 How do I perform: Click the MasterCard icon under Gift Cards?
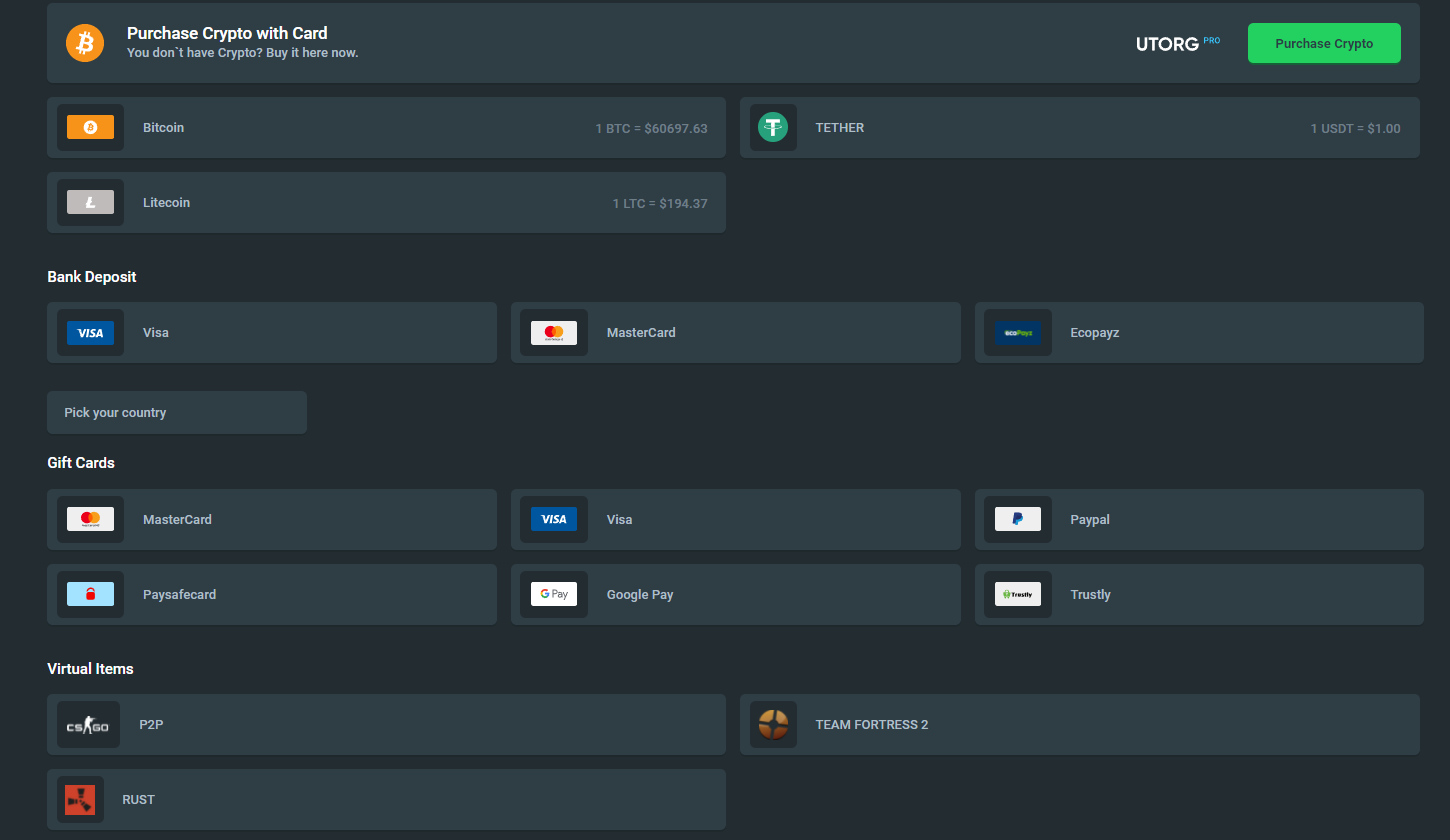point(90,519)
